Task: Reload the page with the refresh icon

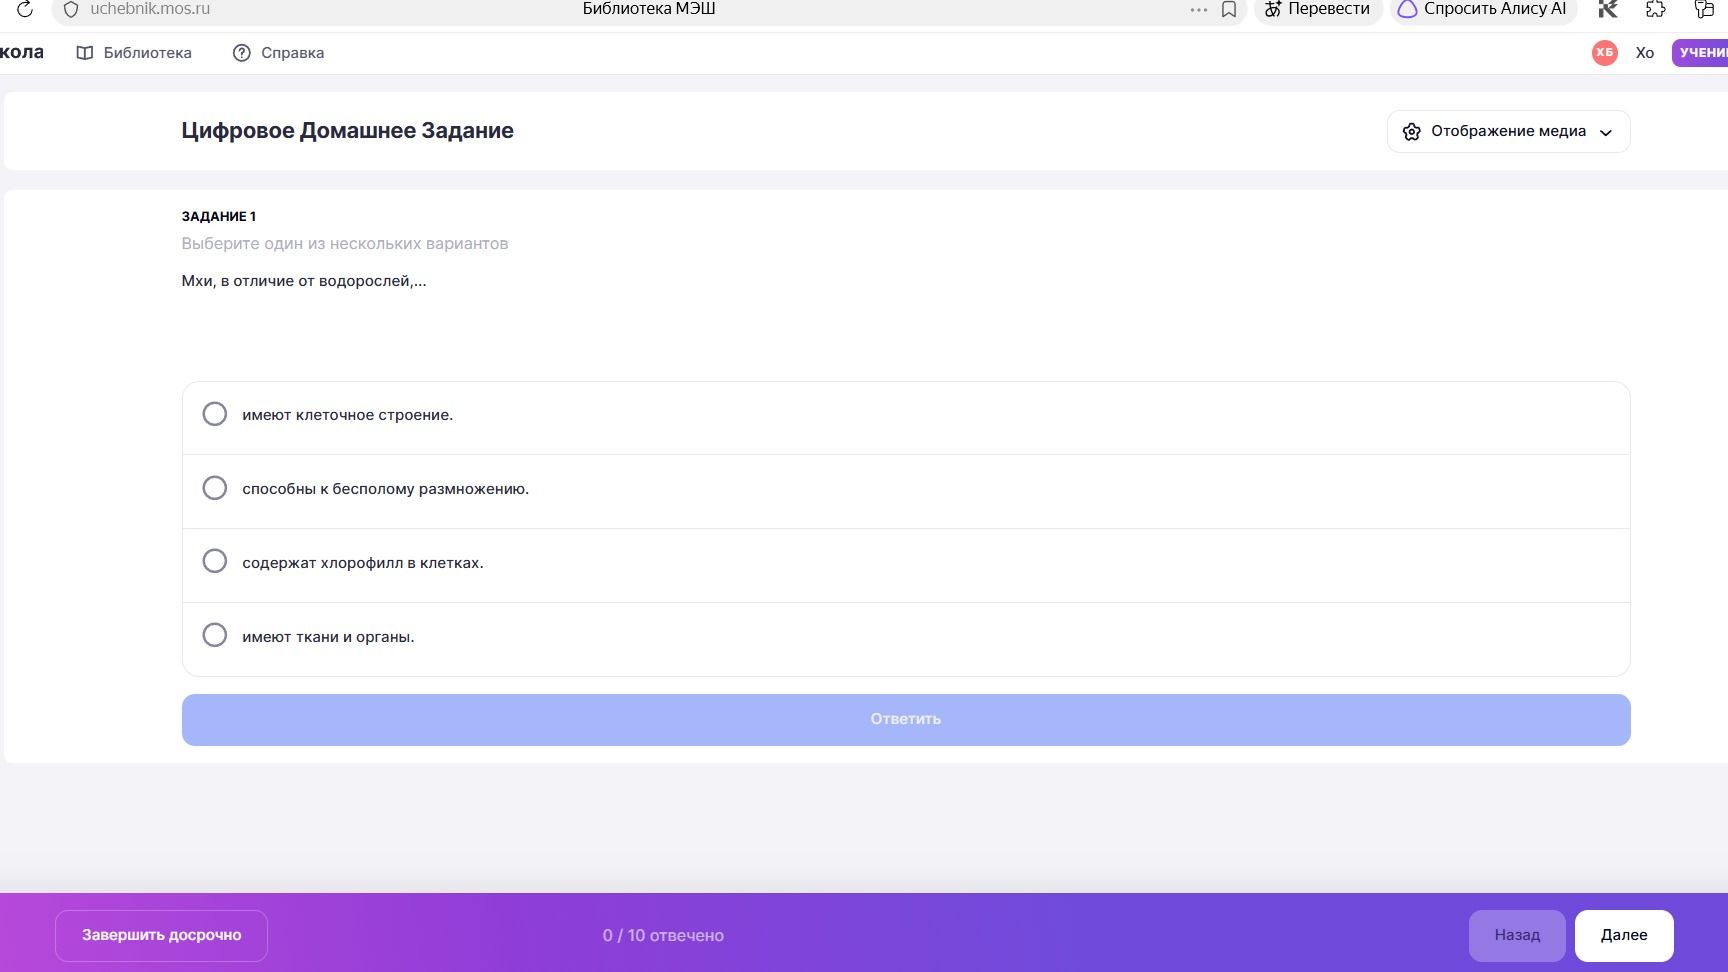Action: pyautogui.click(x=26, y=9)
